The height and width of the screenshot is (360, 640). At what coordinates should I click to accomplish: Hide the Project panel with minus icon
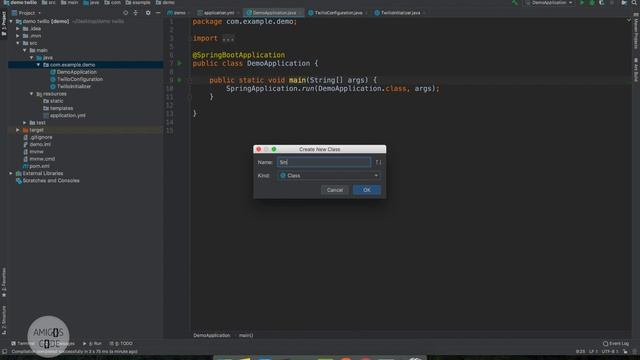[x=158, y=13]
